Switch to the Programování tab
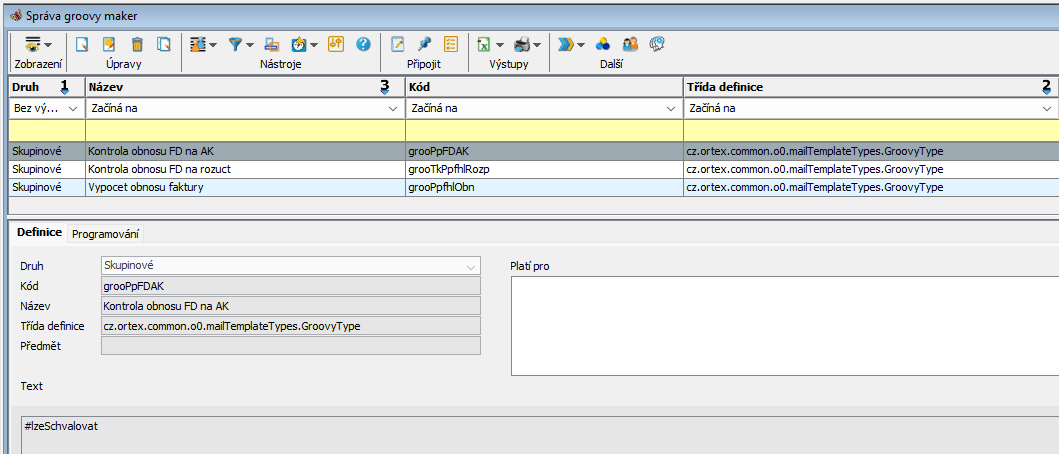 pyautogui.click(x=106, y=233)
